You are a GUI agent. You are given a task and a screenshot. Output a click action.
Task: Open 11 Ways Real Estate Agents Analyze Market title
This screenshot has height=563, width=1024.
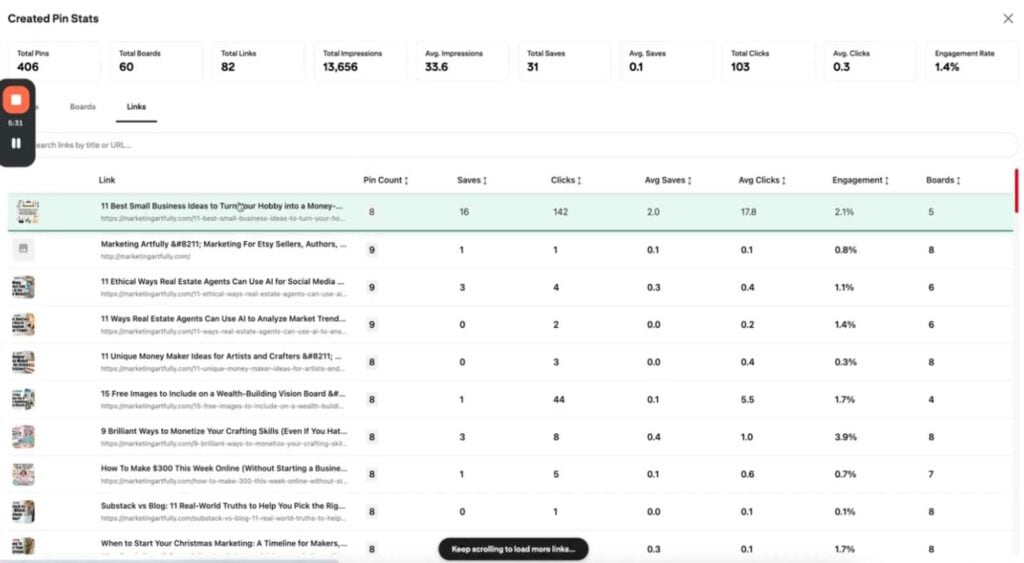tap(223, 319)
